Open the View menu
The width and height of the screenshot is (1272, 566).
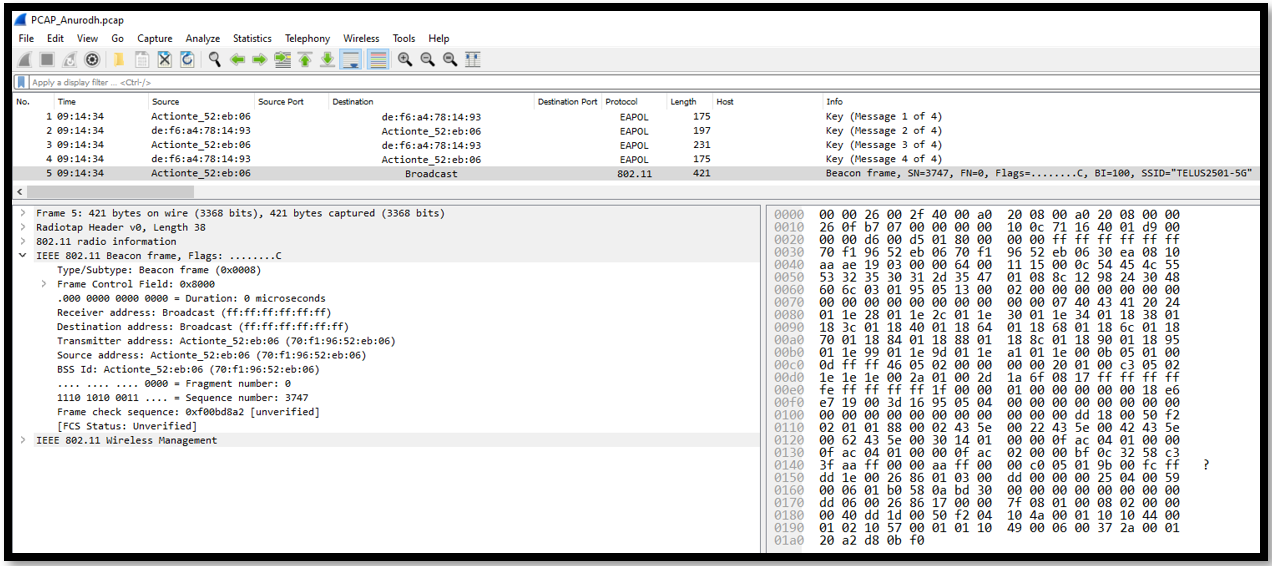pos(88,38)
